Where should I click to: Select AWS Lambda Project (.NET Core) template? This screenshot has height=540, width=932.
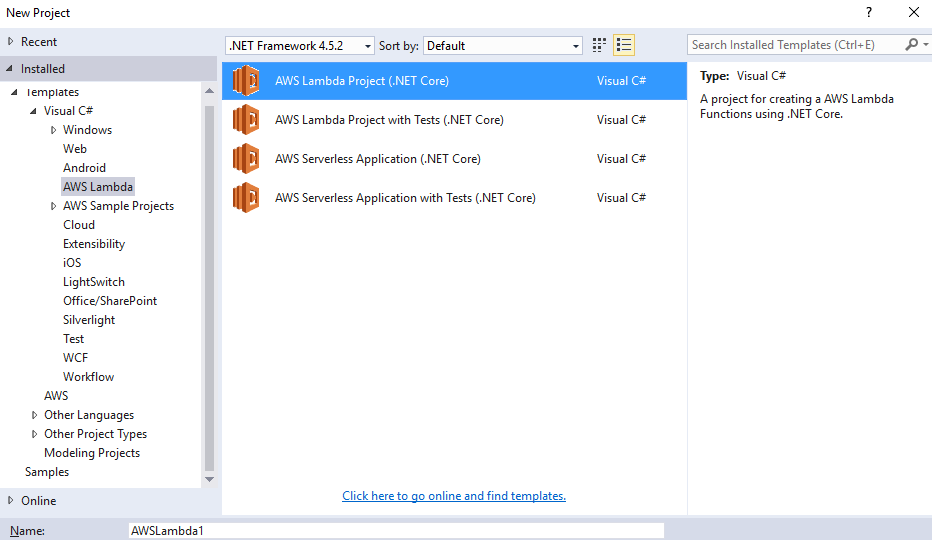(x=454, y=81)
